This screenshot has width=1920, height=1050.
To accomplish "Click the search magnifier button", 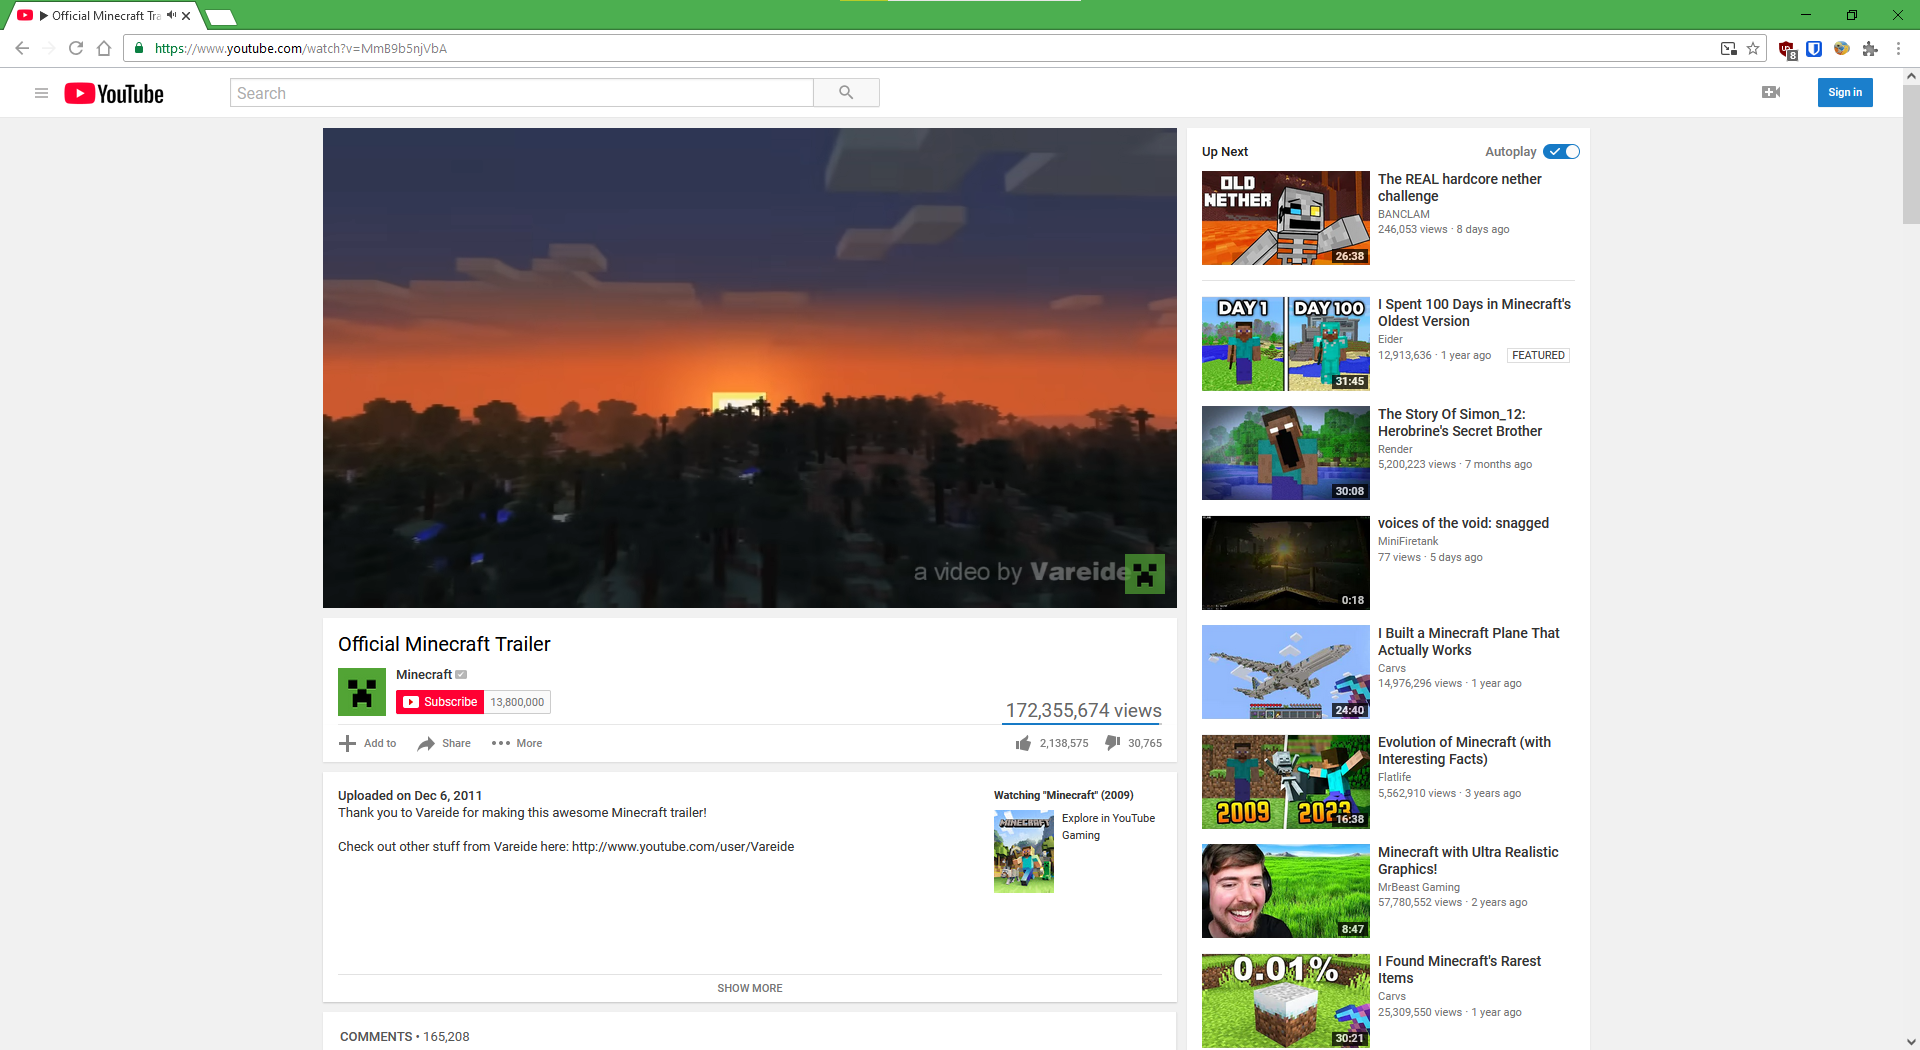I will [846, 93].
